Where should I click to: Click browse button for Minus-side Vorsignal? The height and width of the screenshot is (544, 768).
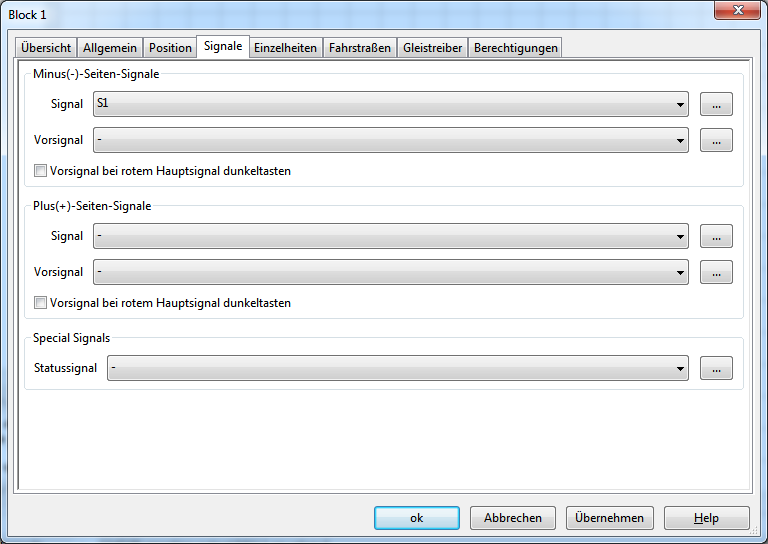[716, 140]
